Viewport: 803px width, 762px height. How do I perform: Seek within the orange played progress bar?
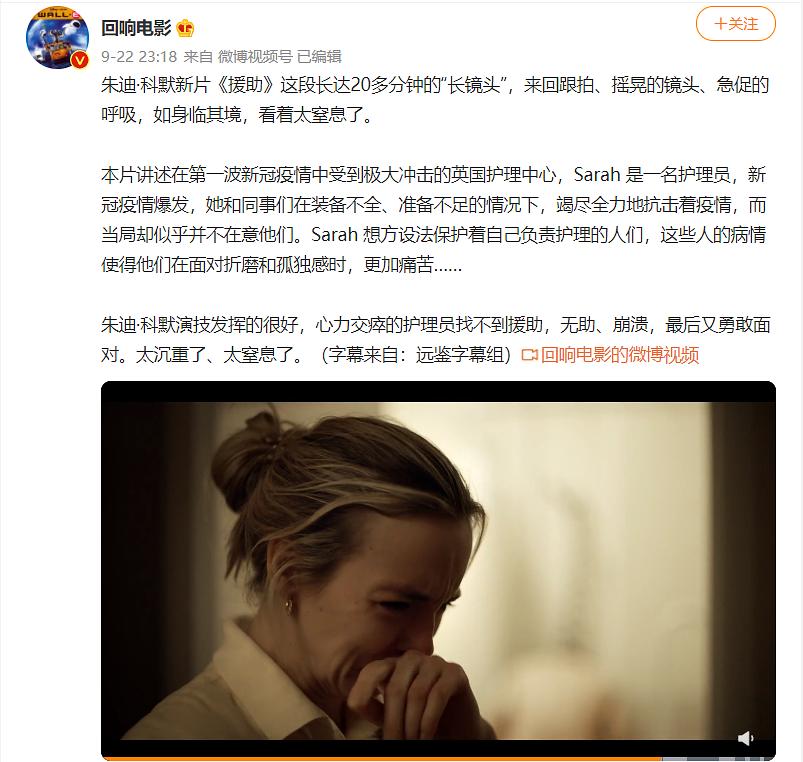pos(381,759)
